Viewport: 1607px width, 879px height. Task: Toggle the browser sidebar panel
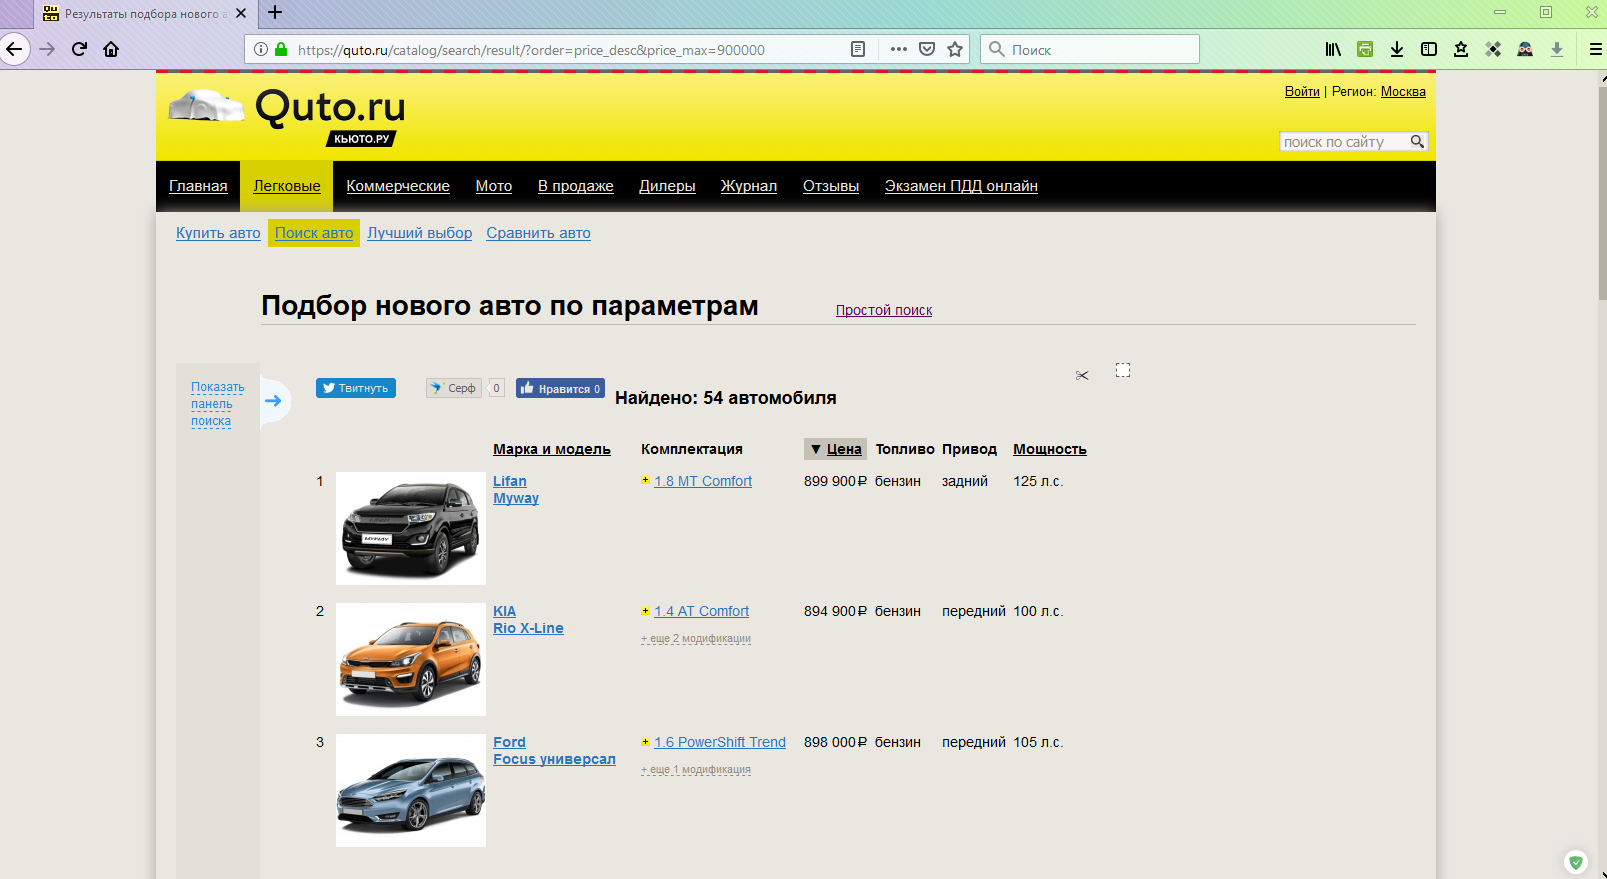[x=1429, y=49]
